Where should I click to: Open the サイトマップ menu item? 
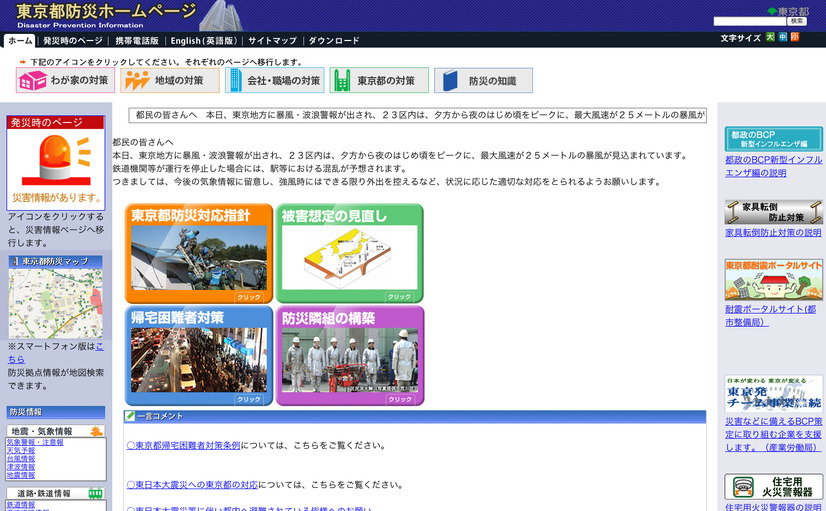pos(272,41)
